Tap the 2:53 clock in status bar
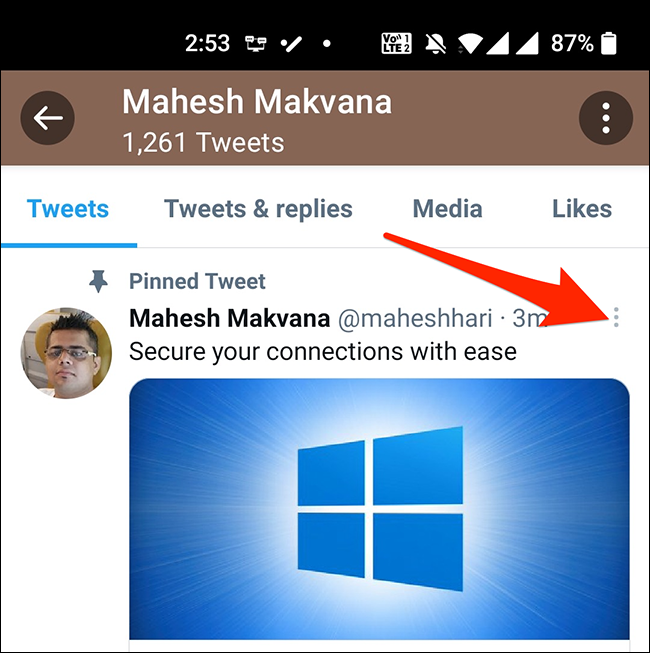This screenshot has width=650, height=653. (207, 43)
